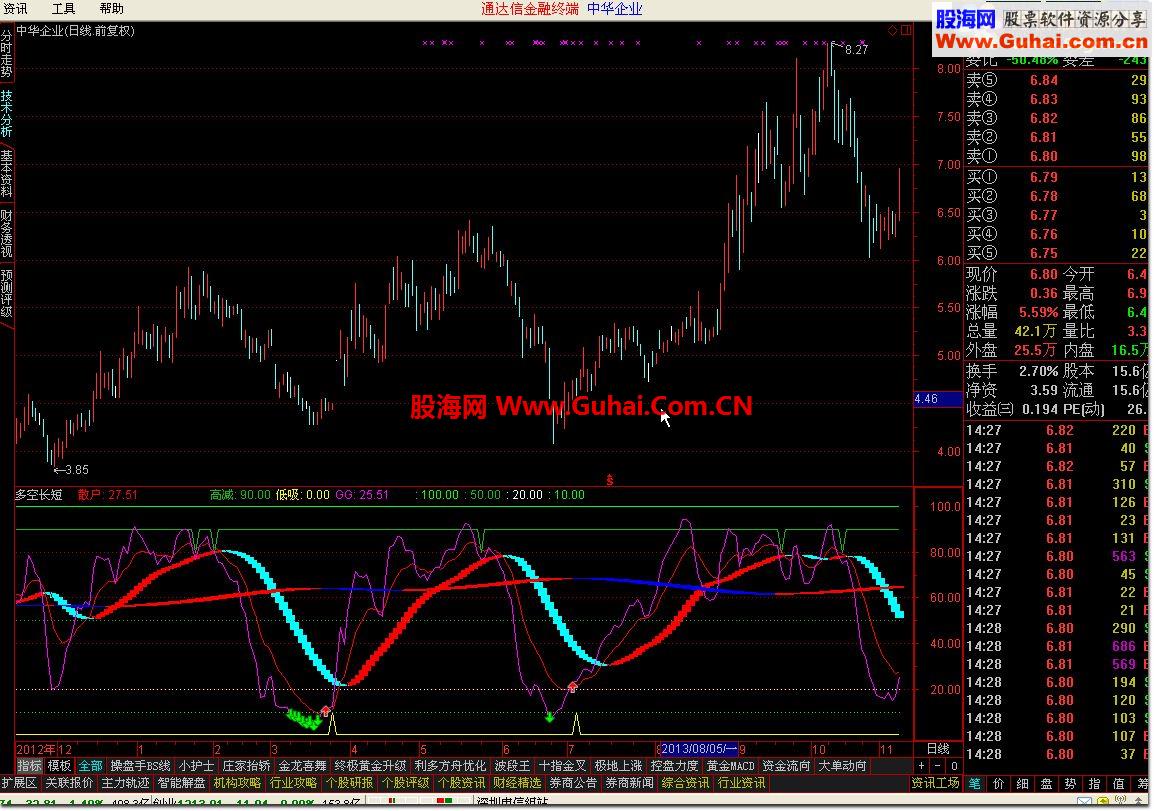1154x811 pixels.
Task: Click the 4.46 price marker on axis
Action: (x=937, y=399)
